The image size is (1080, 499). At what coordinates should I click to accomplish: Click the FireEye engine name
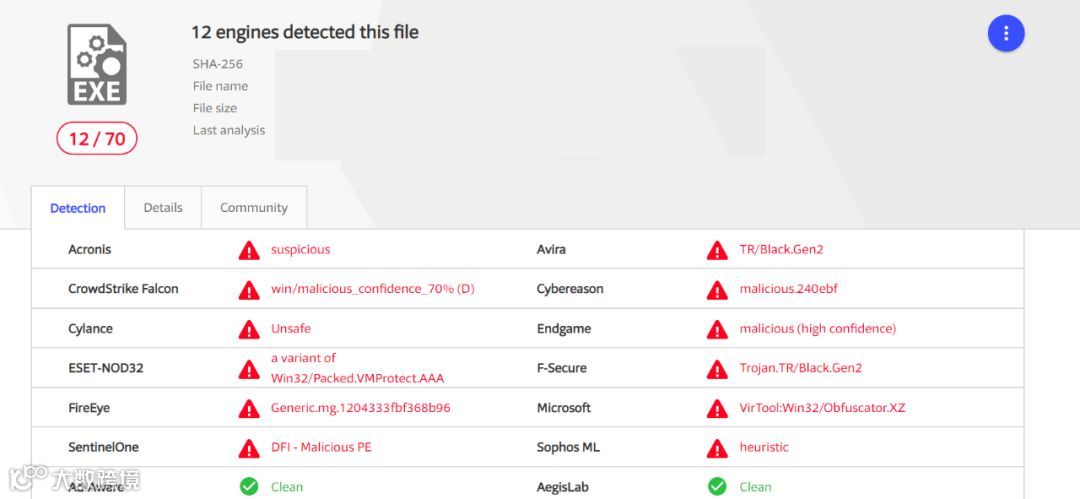coord(89,408)
